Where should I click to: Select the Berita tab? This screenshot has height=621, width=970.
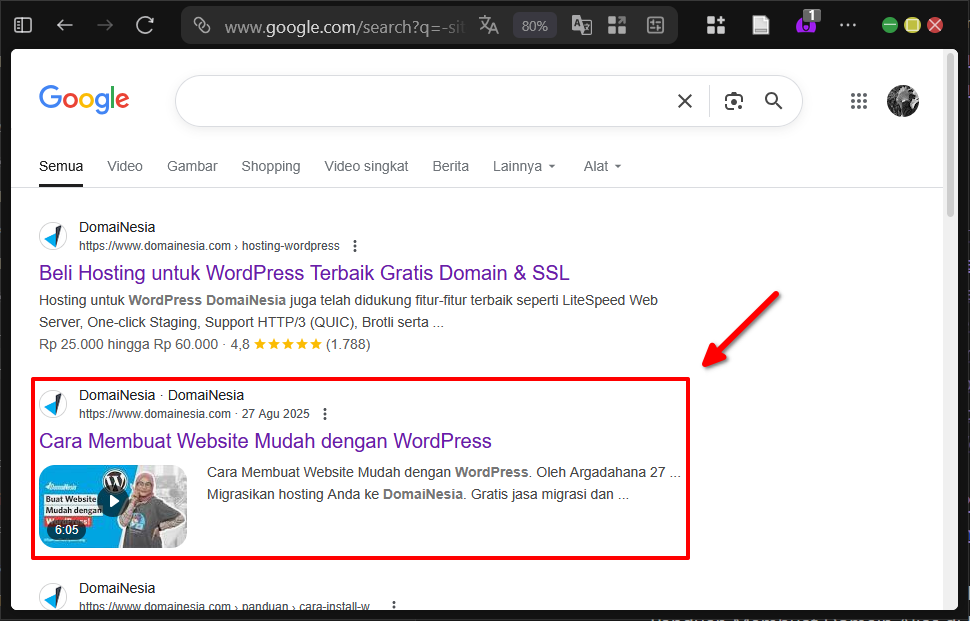click(450, 166)
